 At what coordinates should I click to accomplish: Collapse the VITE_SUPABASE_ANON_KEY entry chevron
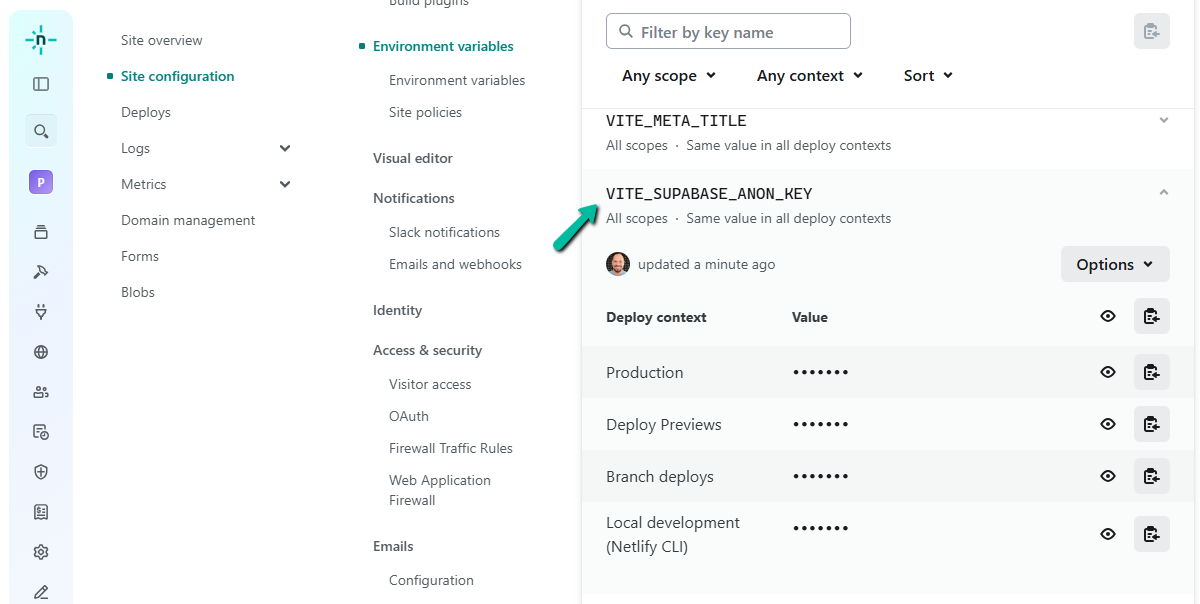click(1163, 190)
